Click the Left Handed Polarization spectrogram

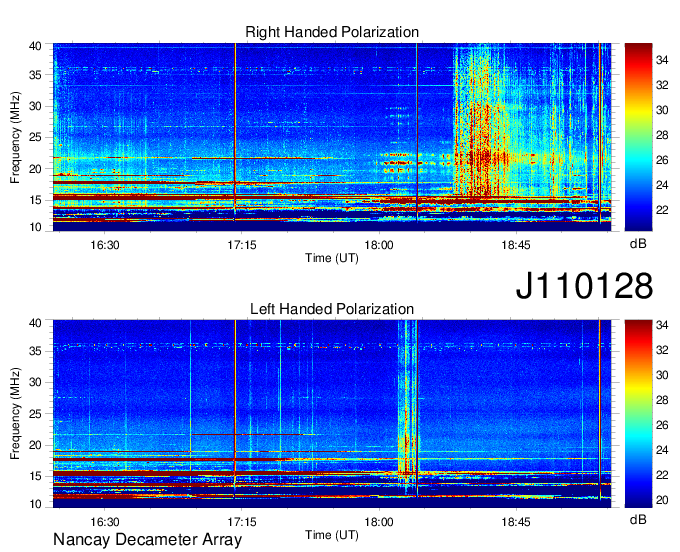click(x=332, y=414)
